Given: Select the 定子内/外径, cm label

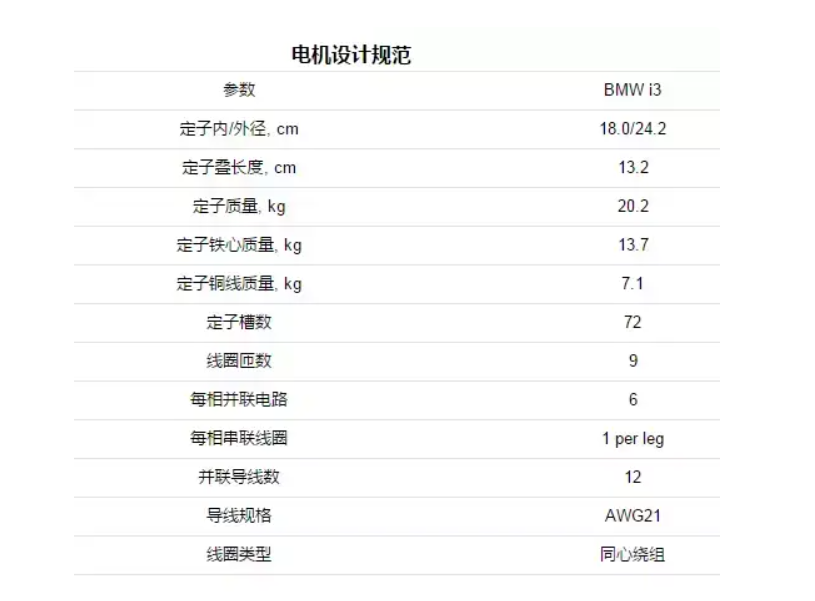Looking at the screenshot, I should click(239, 129).
